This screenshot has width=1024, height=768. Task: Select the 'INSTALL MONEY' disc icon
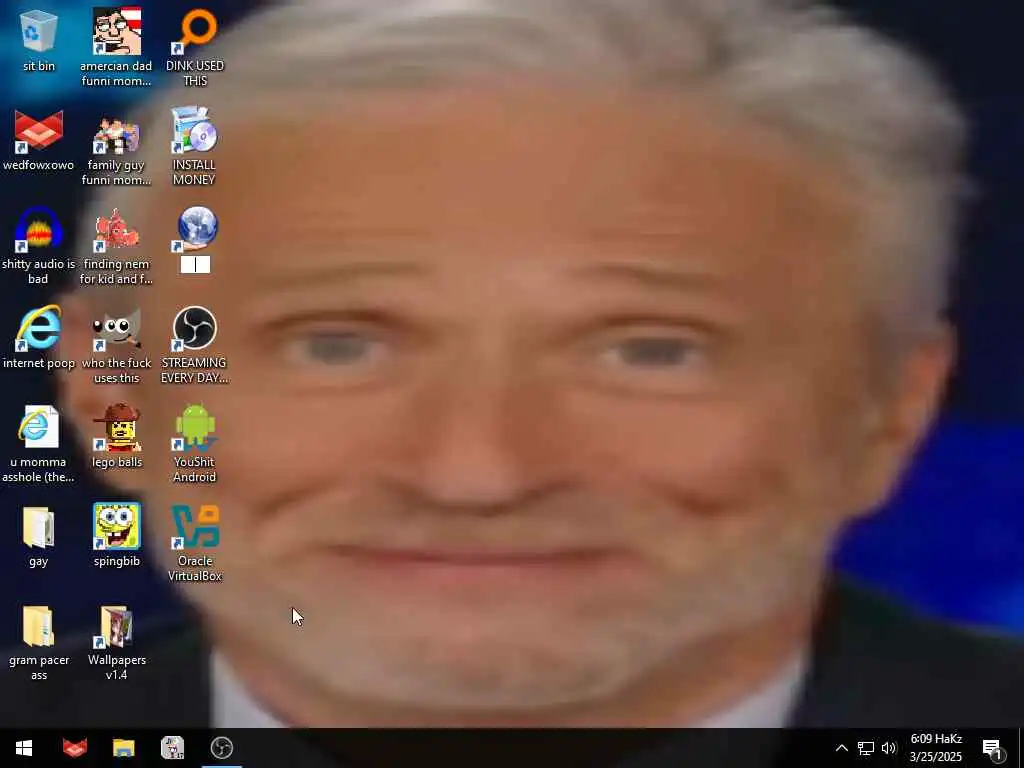pyautogui.click(x=194, y=131)
